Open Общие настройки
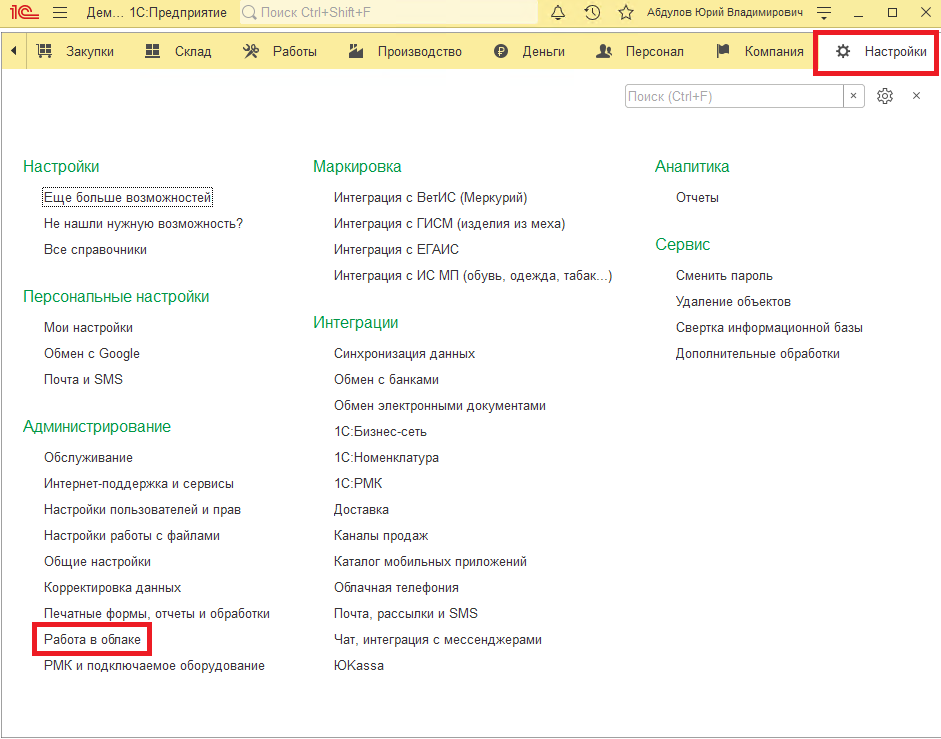941x739 pixels. (97, 561)
